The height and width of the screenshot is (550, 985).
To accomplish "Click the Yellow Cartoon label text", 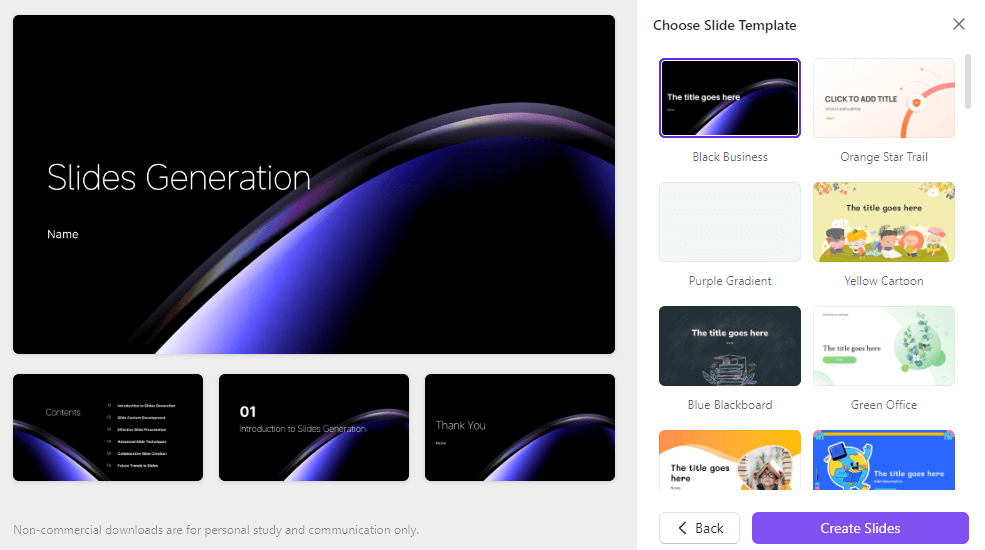I will pos(884,281).
